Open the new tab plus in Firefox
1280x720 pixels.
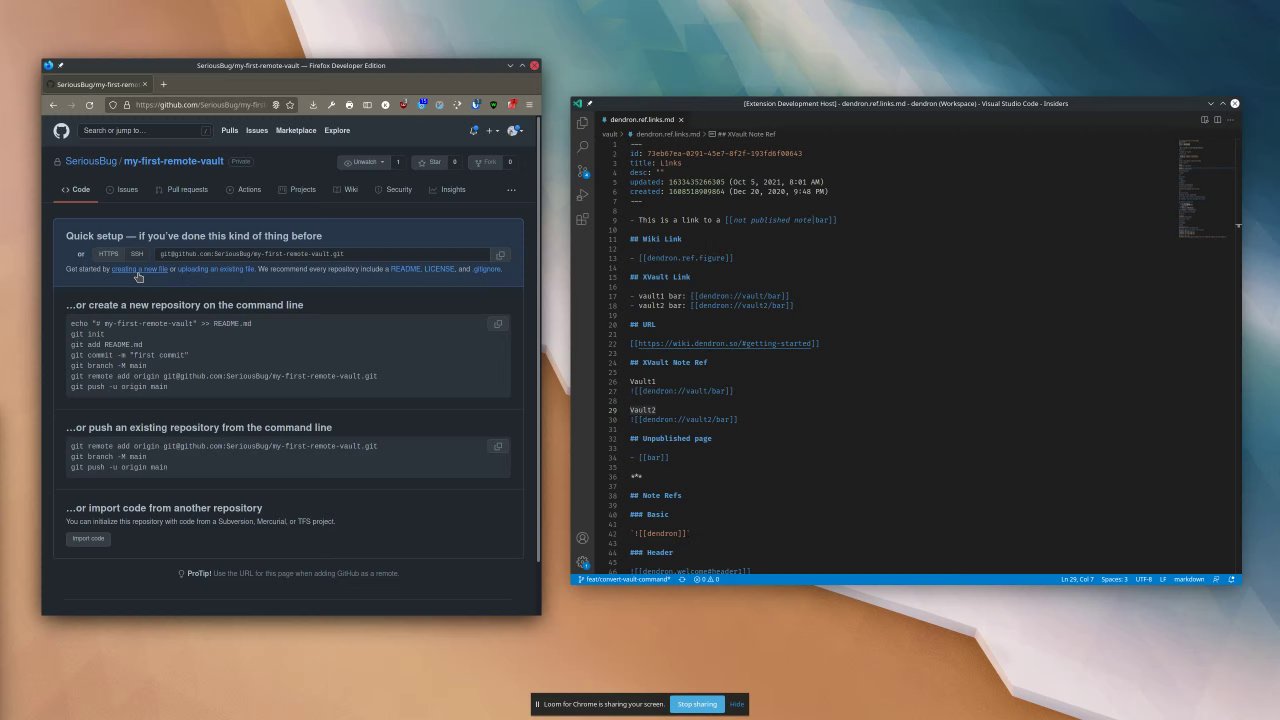tap(164, 85)
